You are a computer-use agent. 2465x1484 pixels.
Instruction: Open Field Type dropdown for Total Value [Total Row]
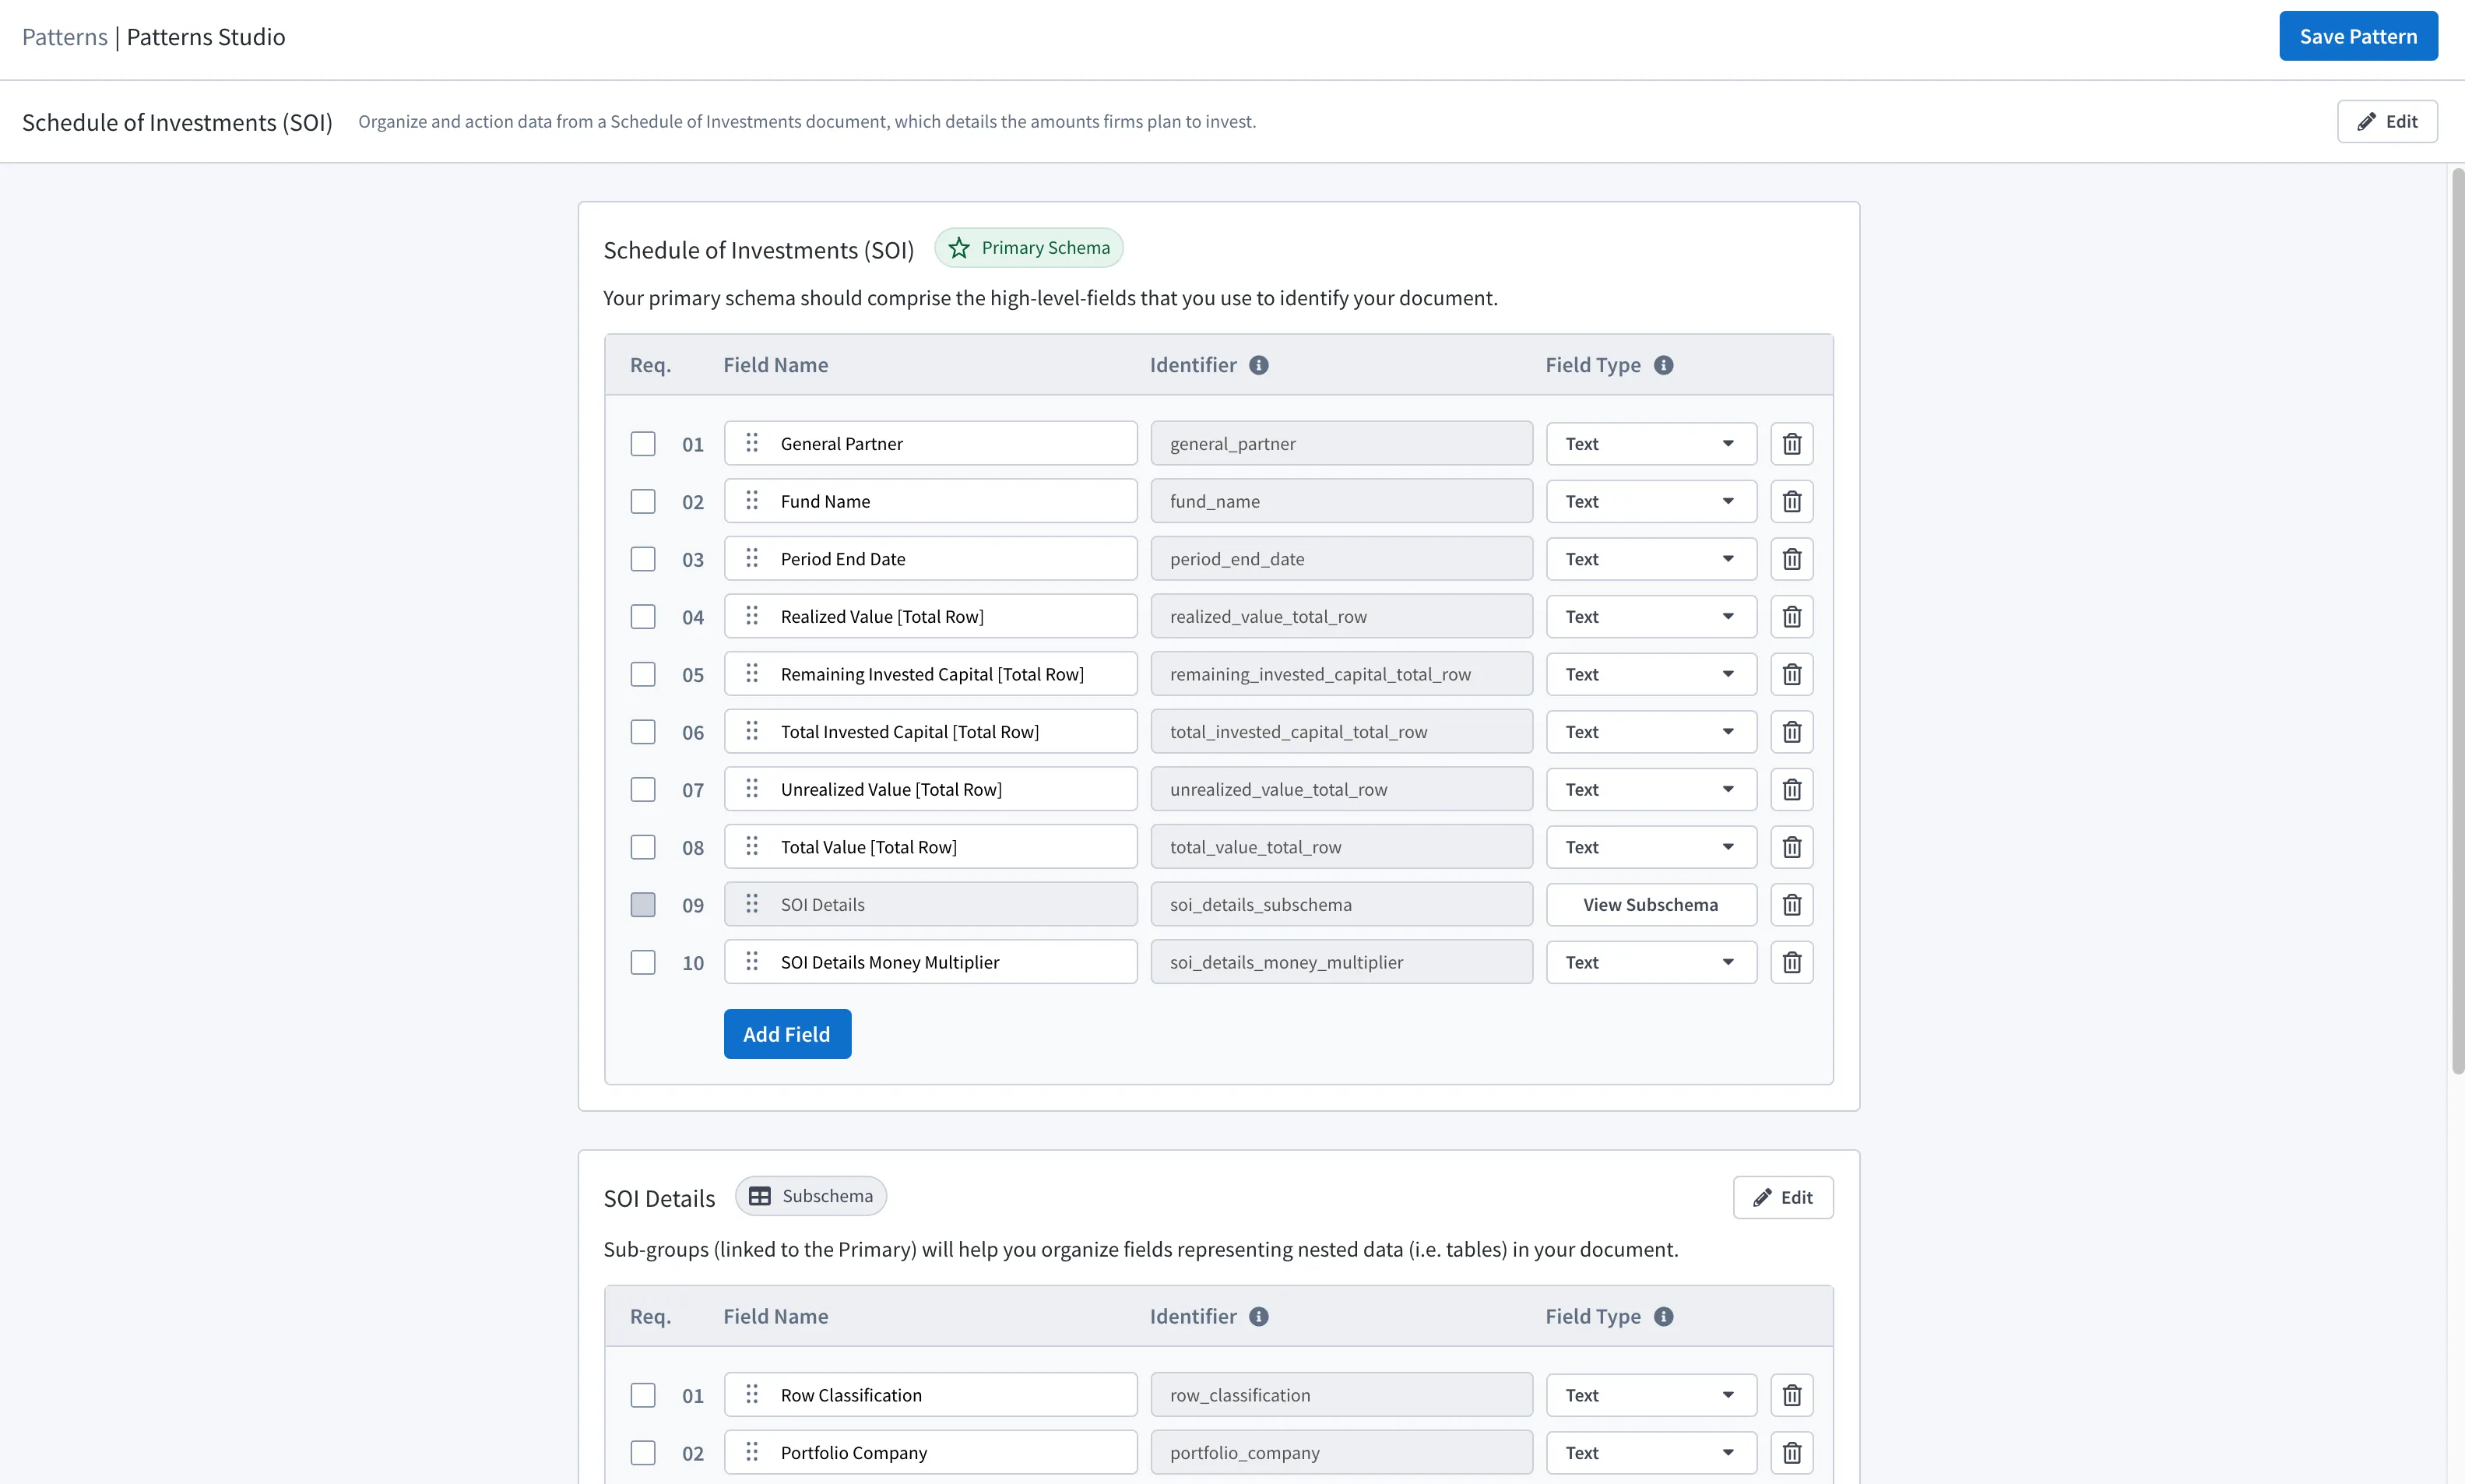(x=1651, y=847)
